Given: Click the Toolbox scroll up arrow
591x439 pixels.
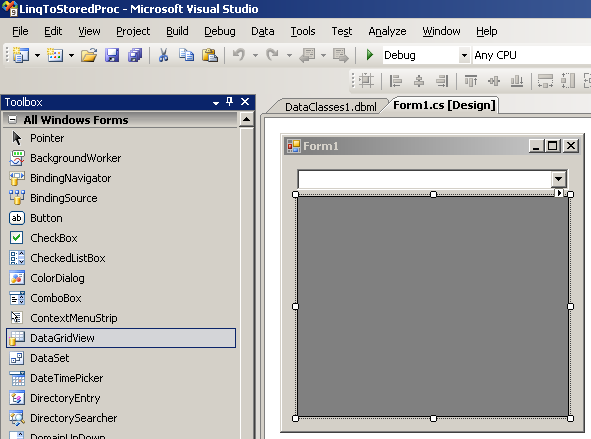Looking at the screenshot, I should [x=246, y=120].
